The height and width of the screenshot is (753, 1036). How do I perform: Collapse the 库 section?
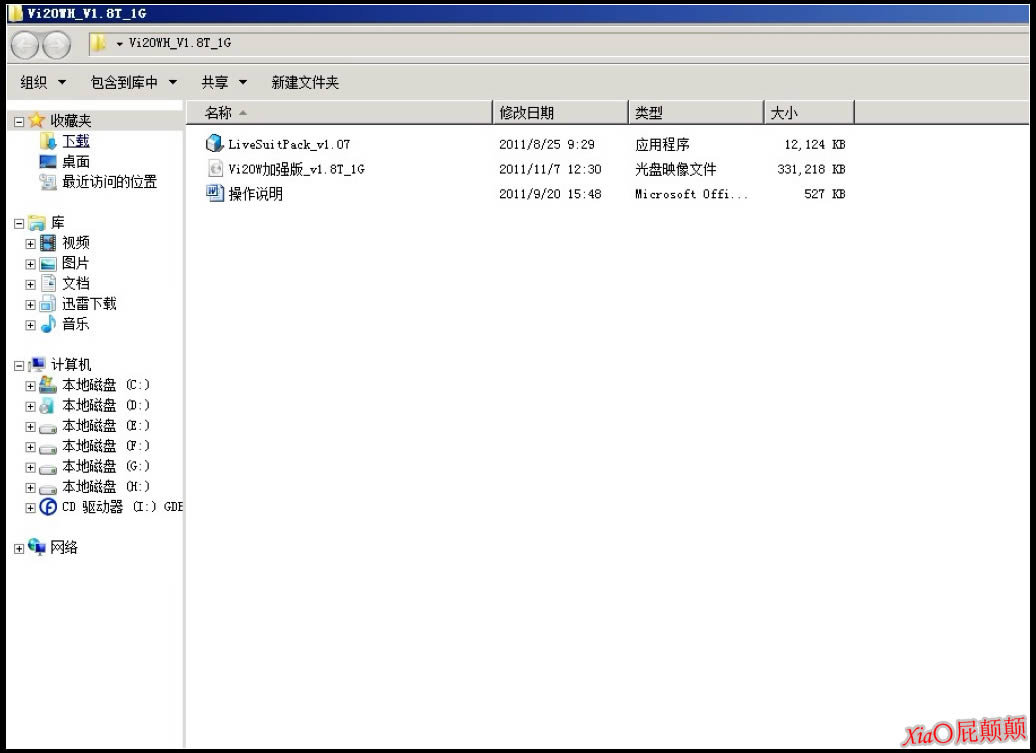[x=17, y=222]
